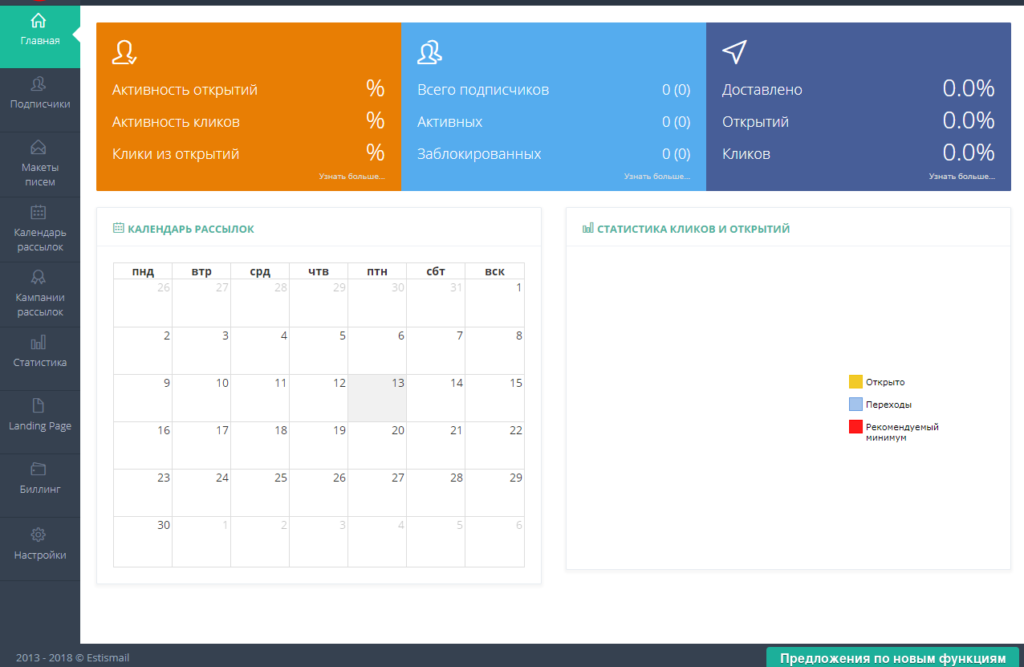
Task: Open the Подписчики menu label
Action: [40, 104]
